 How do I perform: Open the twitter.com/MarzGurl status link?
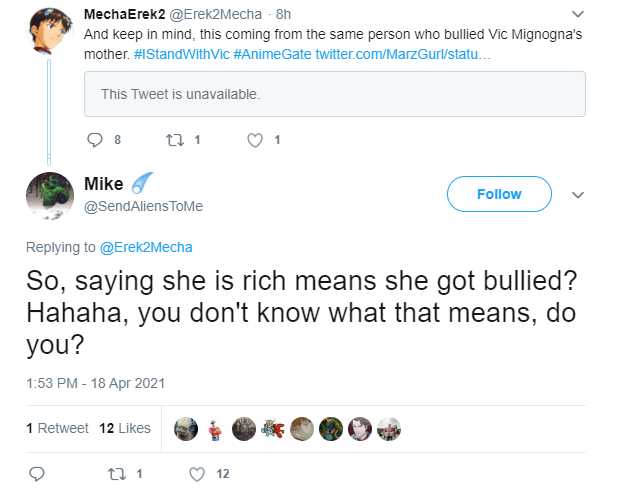click(x=403, y=54)
